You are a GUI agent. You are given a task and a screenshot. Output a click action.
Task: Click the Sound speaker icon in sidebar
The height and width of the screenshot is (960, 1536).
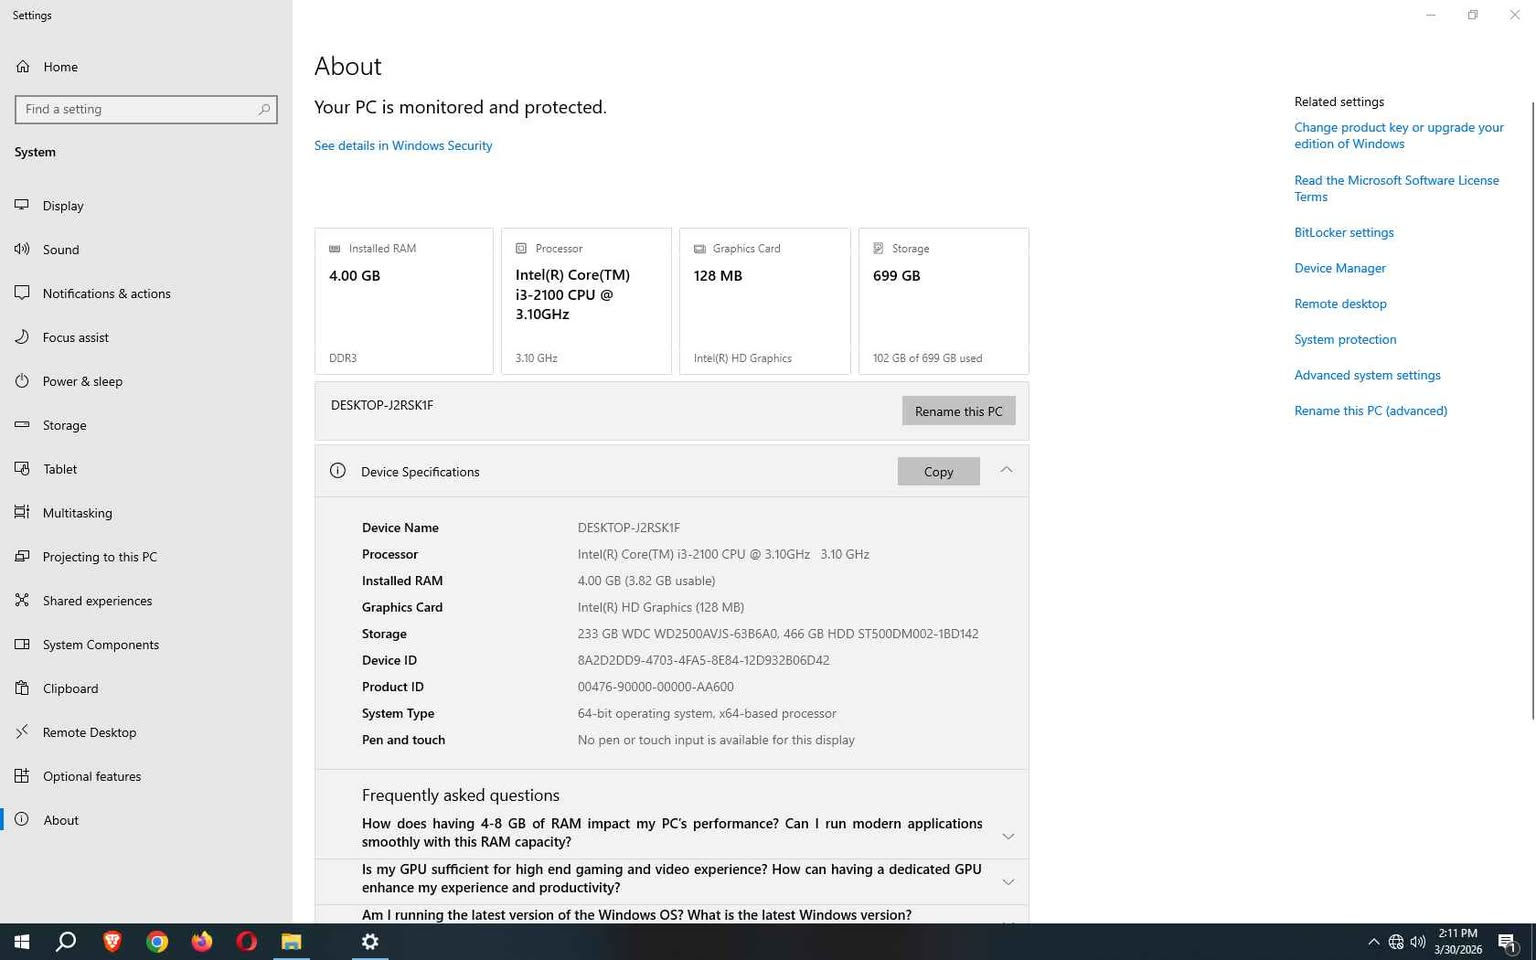[22, 249]
